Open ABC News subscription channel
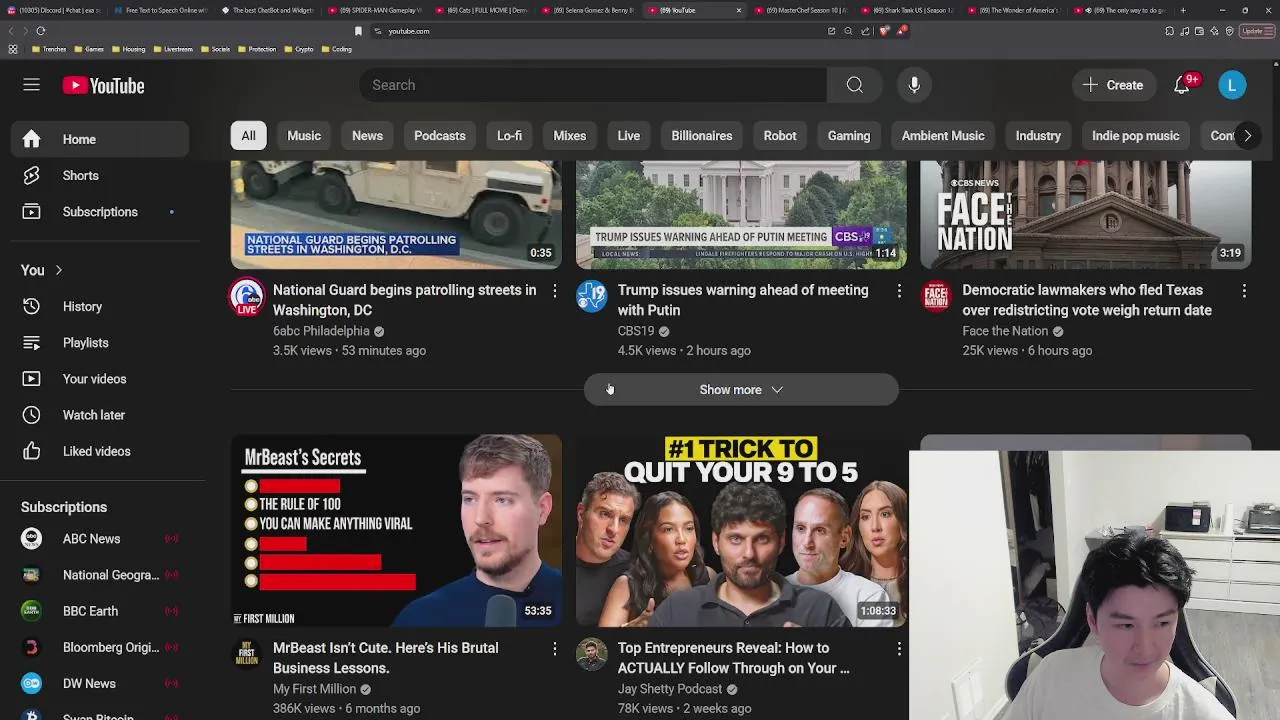 point(100,539)
